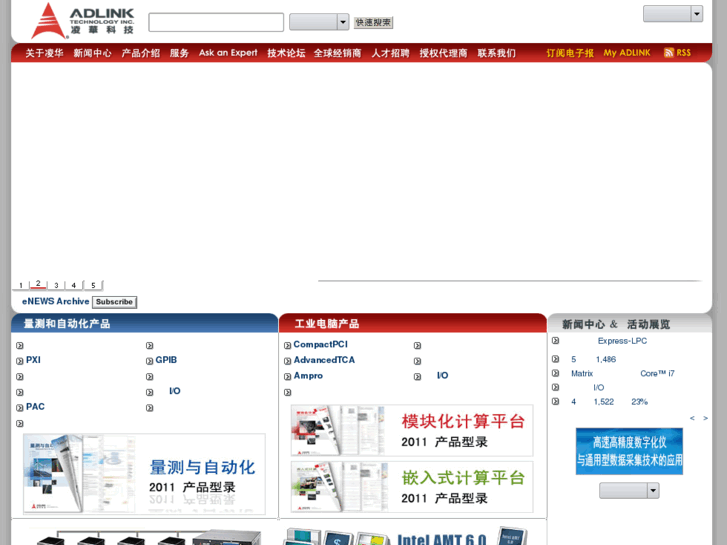Click the arrow bullet beside PAC

[x=19, y=408]
